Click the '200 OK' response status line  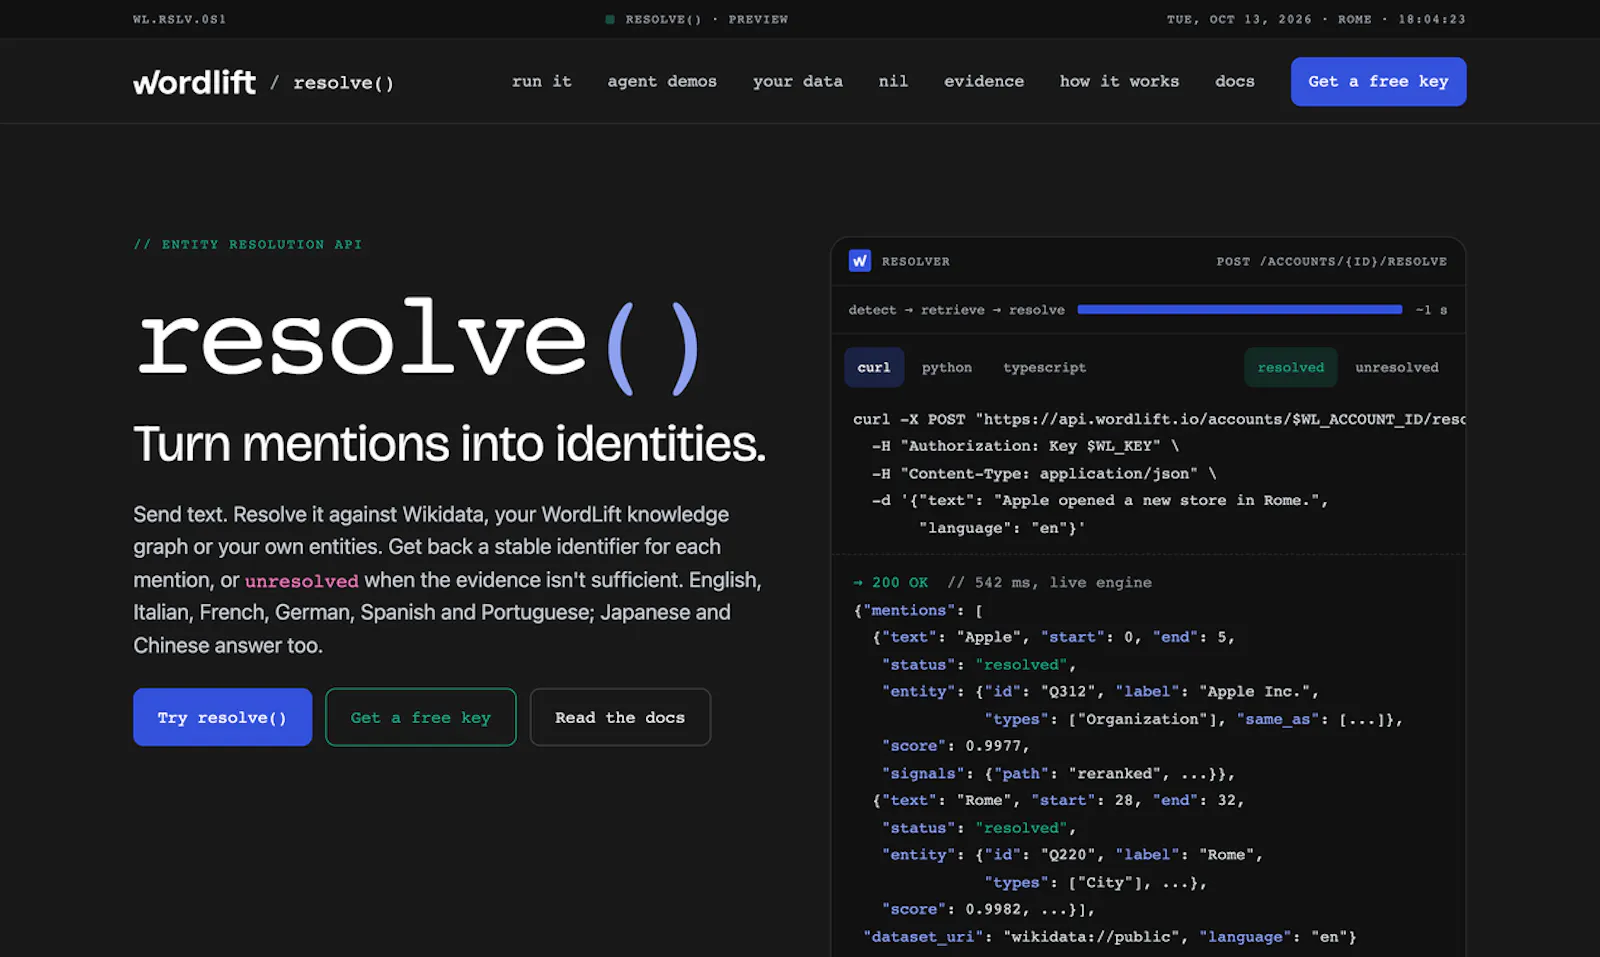1002,582
